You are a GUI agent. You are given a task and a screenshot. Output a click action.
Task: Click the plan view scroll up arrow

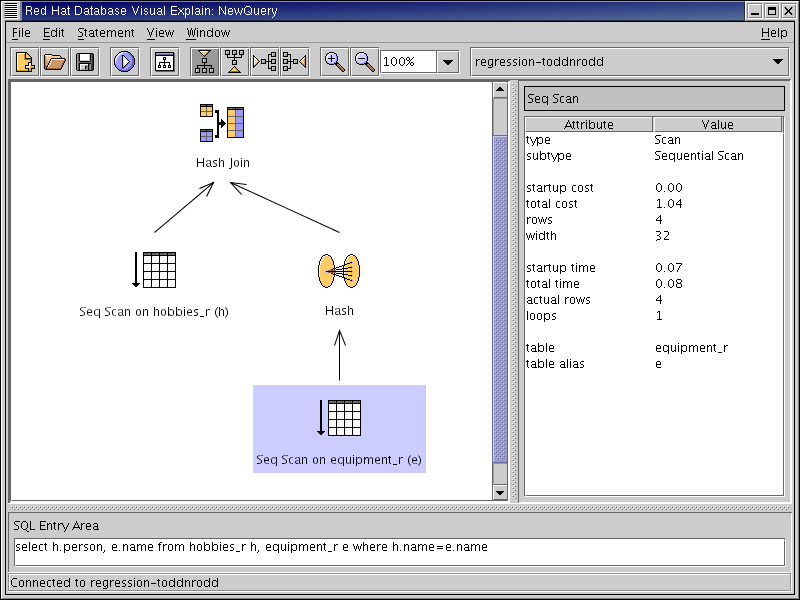(x=500, y=89)
